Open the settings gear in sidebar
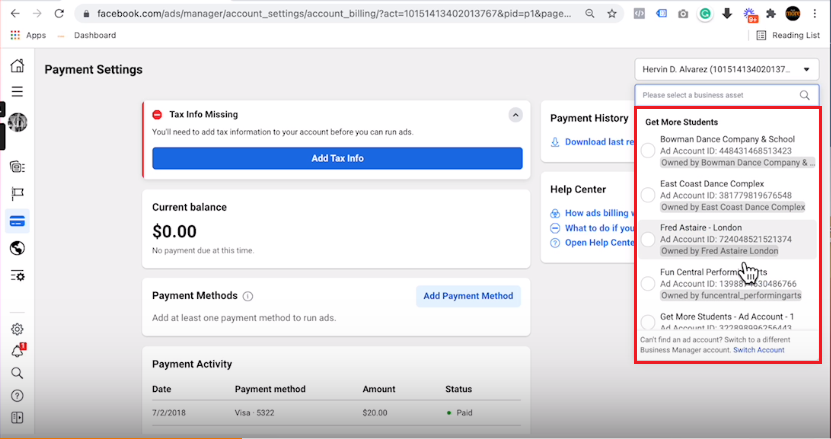This screenshot has width=831, height=439. (x=17, y=329)
